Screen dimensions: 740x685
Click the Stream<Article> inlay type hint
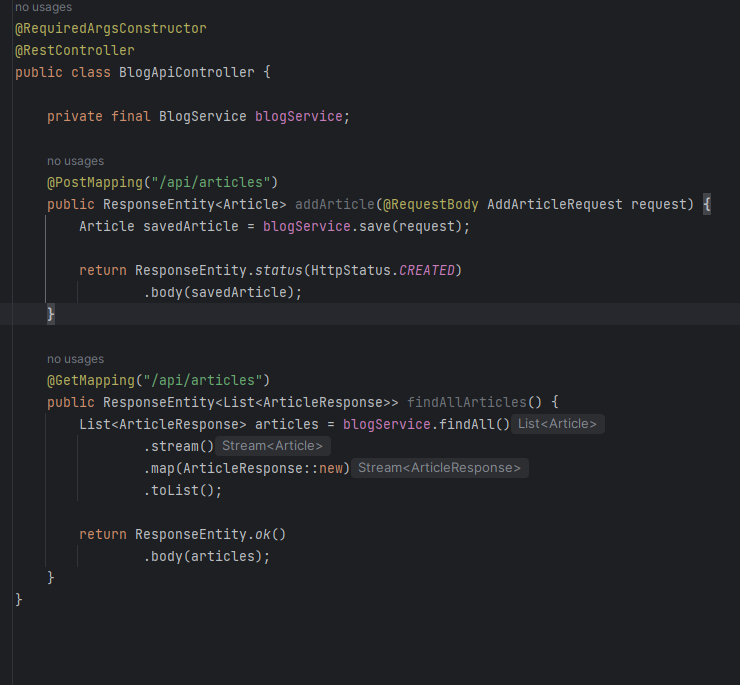pos(272,446)
